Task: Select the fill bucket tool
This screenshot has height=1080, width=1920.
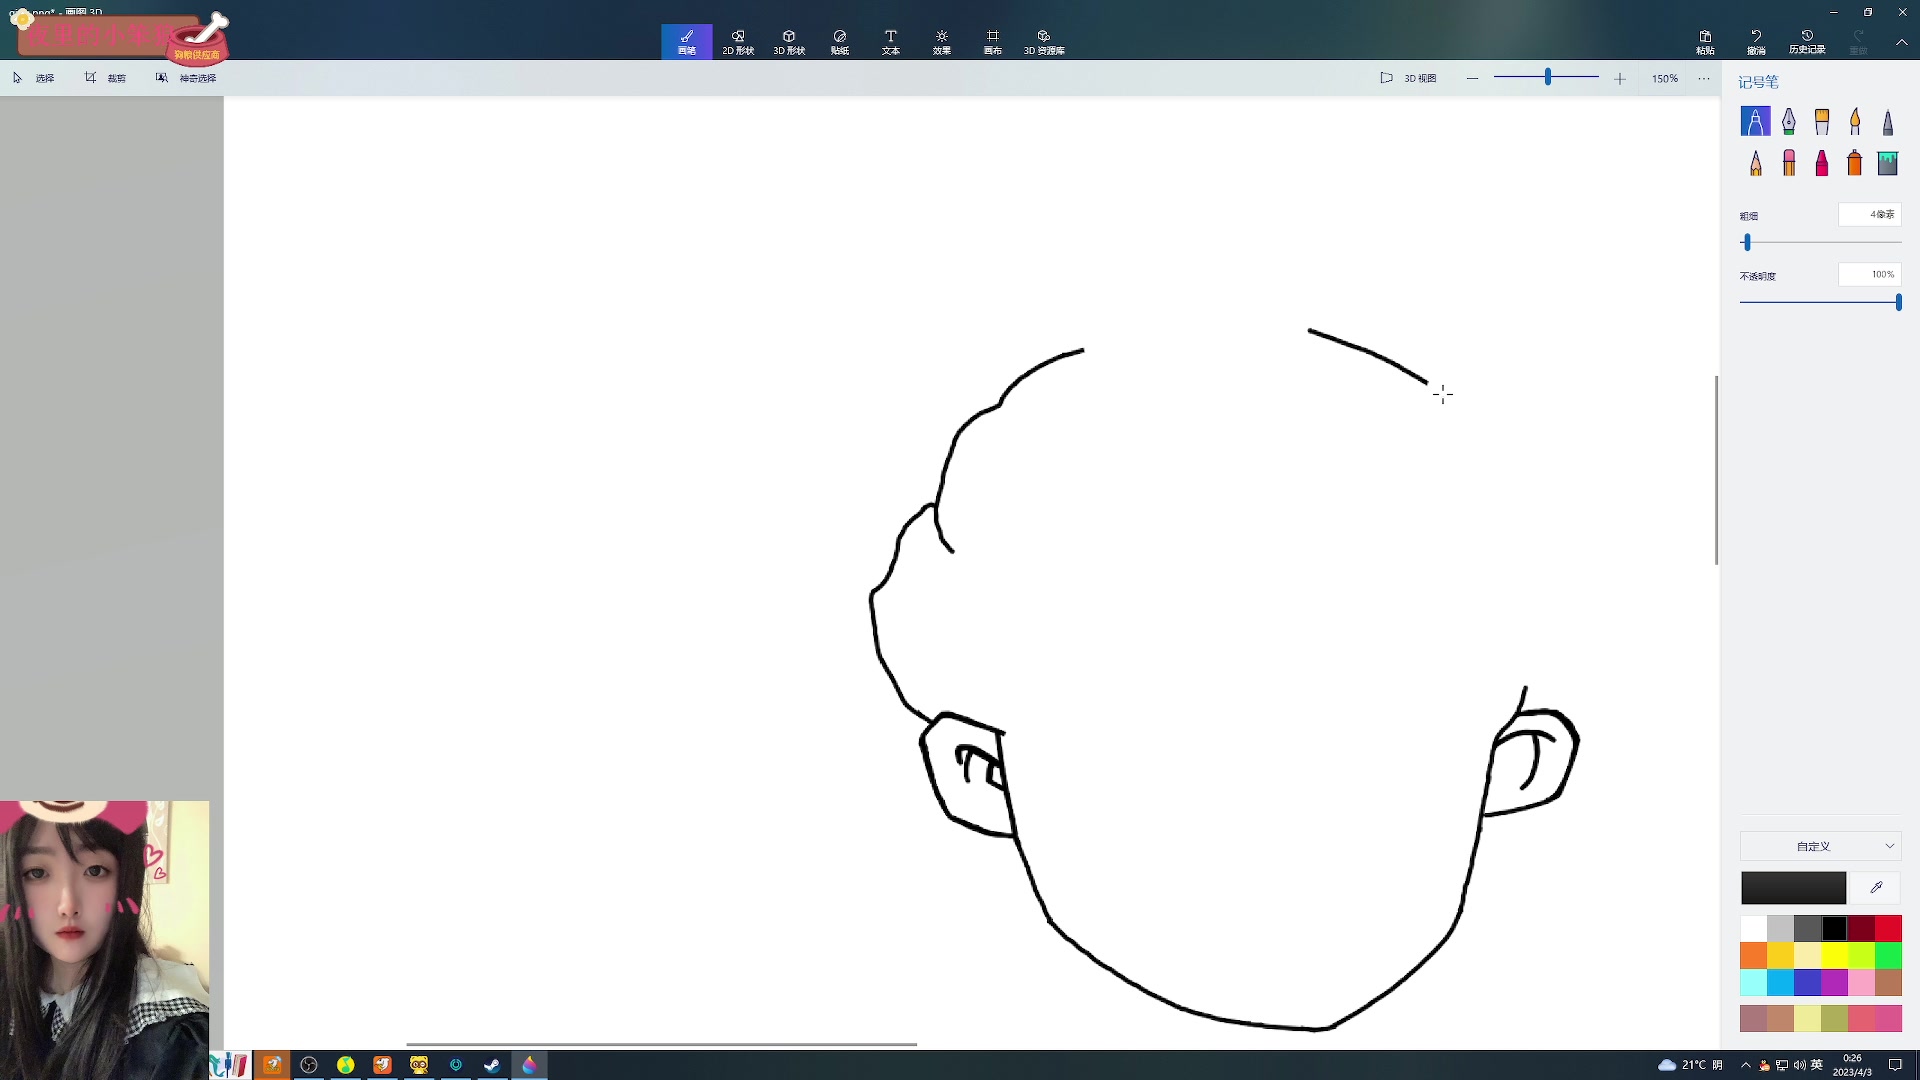Action: [1887, 163]
